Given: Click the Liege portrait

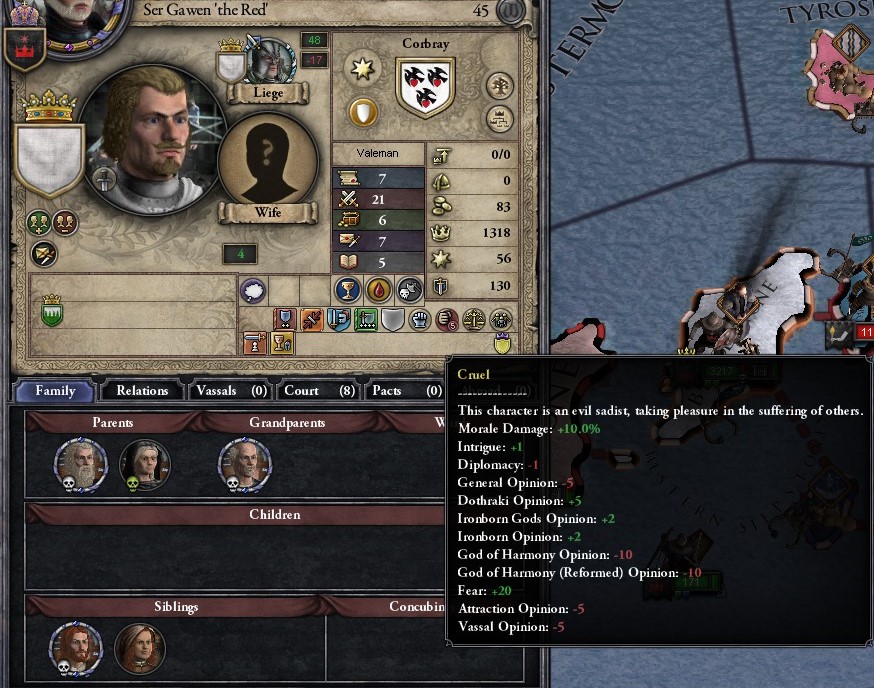Looking at the screenshot, I should pos(270,60).
